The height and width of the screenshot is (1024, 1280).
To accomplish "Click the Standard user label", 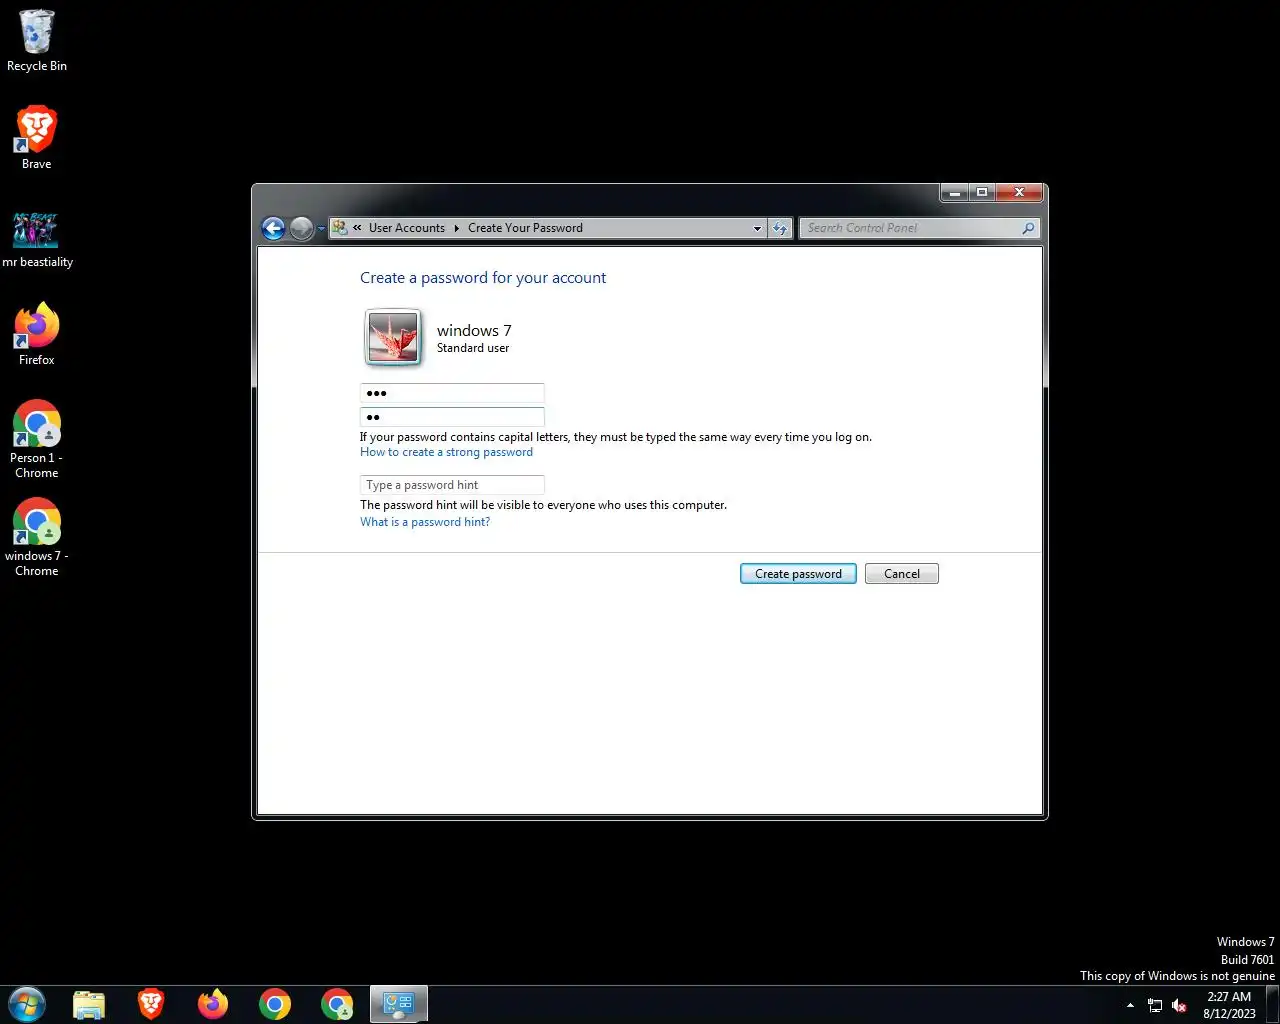I will [473, 348].
